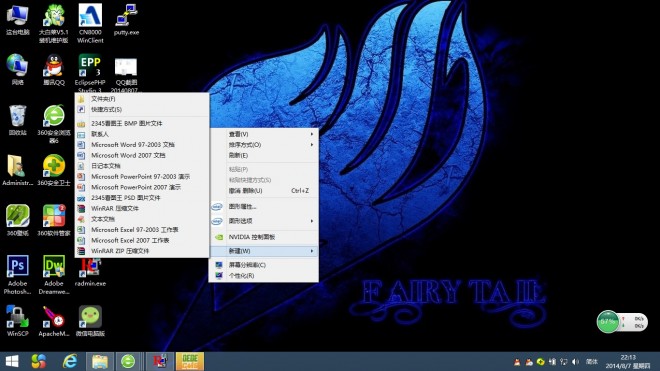
Task: Choose 撤消 删除(U) undo delete
Action: (x=264, y=191)
